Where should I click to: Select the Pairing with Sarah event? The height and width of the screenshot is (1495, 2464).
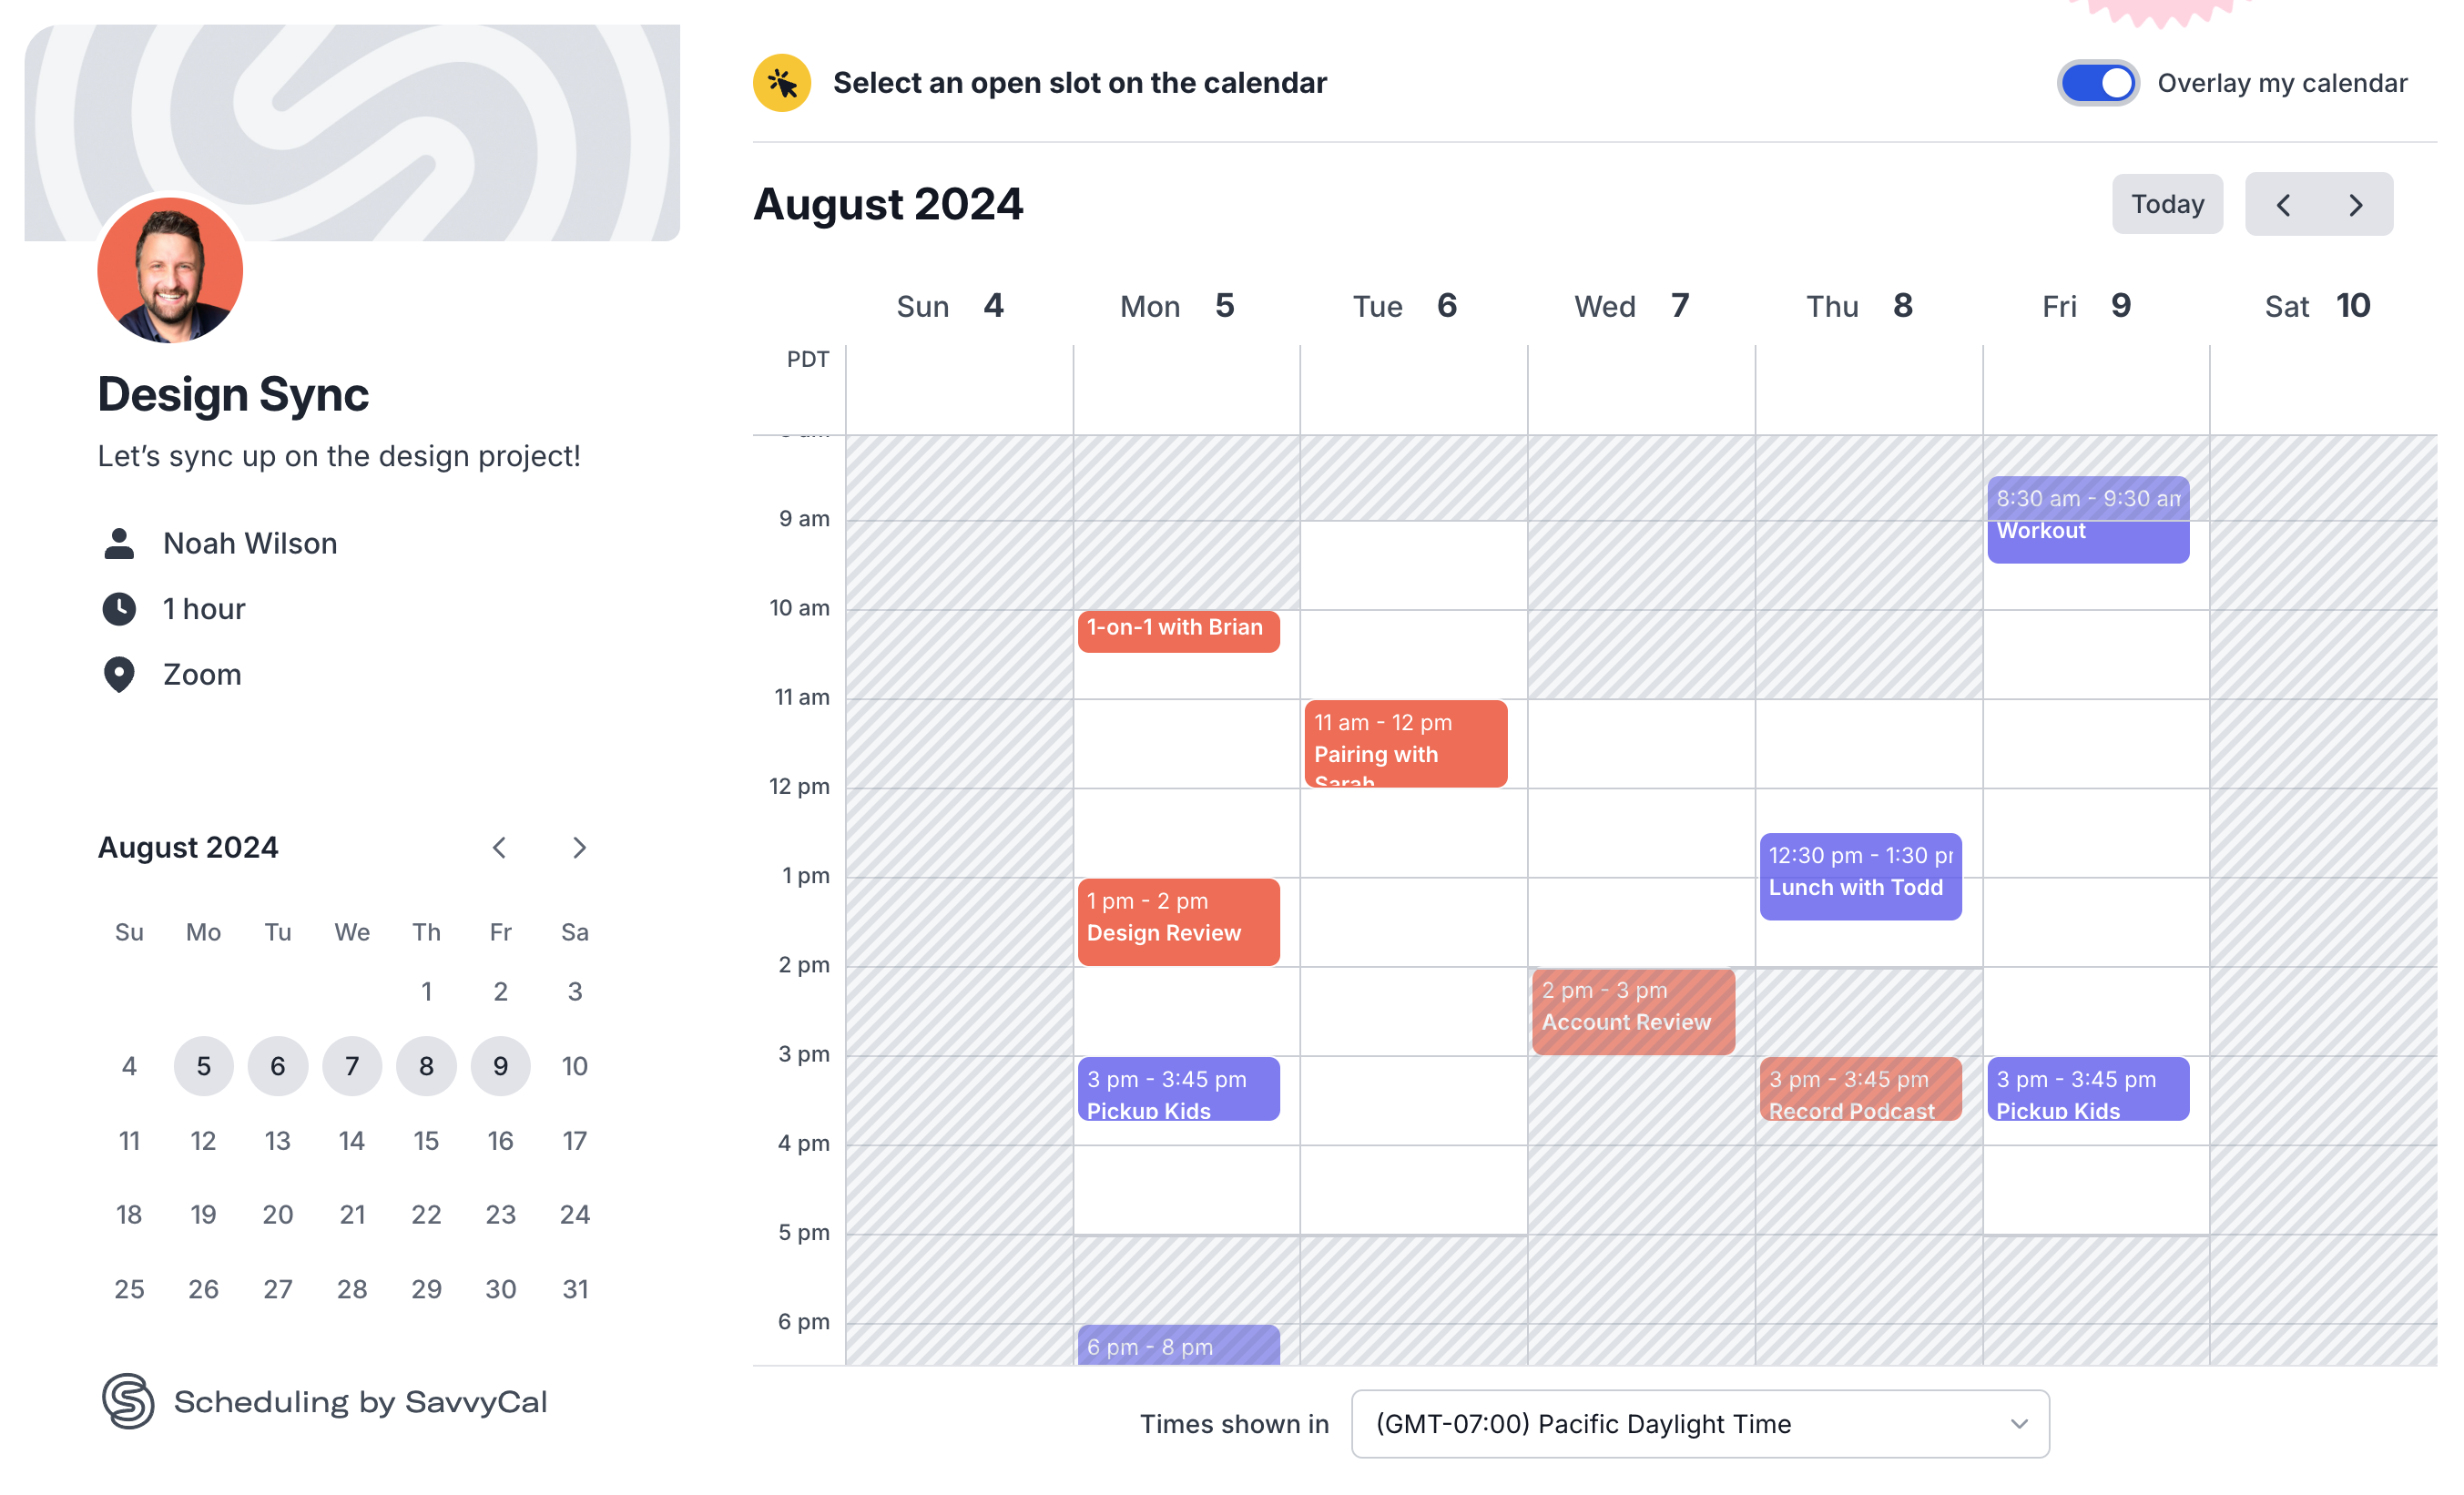[x=1405, y=743]
